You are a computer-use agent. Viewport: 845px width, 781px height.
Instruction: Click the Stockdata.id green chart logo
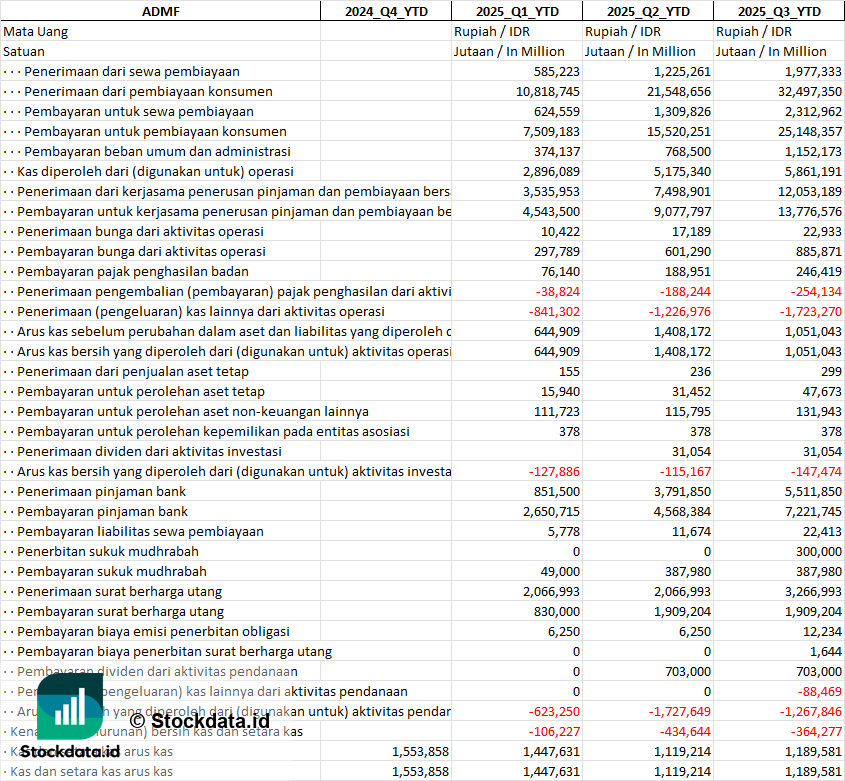coord(70,706)
